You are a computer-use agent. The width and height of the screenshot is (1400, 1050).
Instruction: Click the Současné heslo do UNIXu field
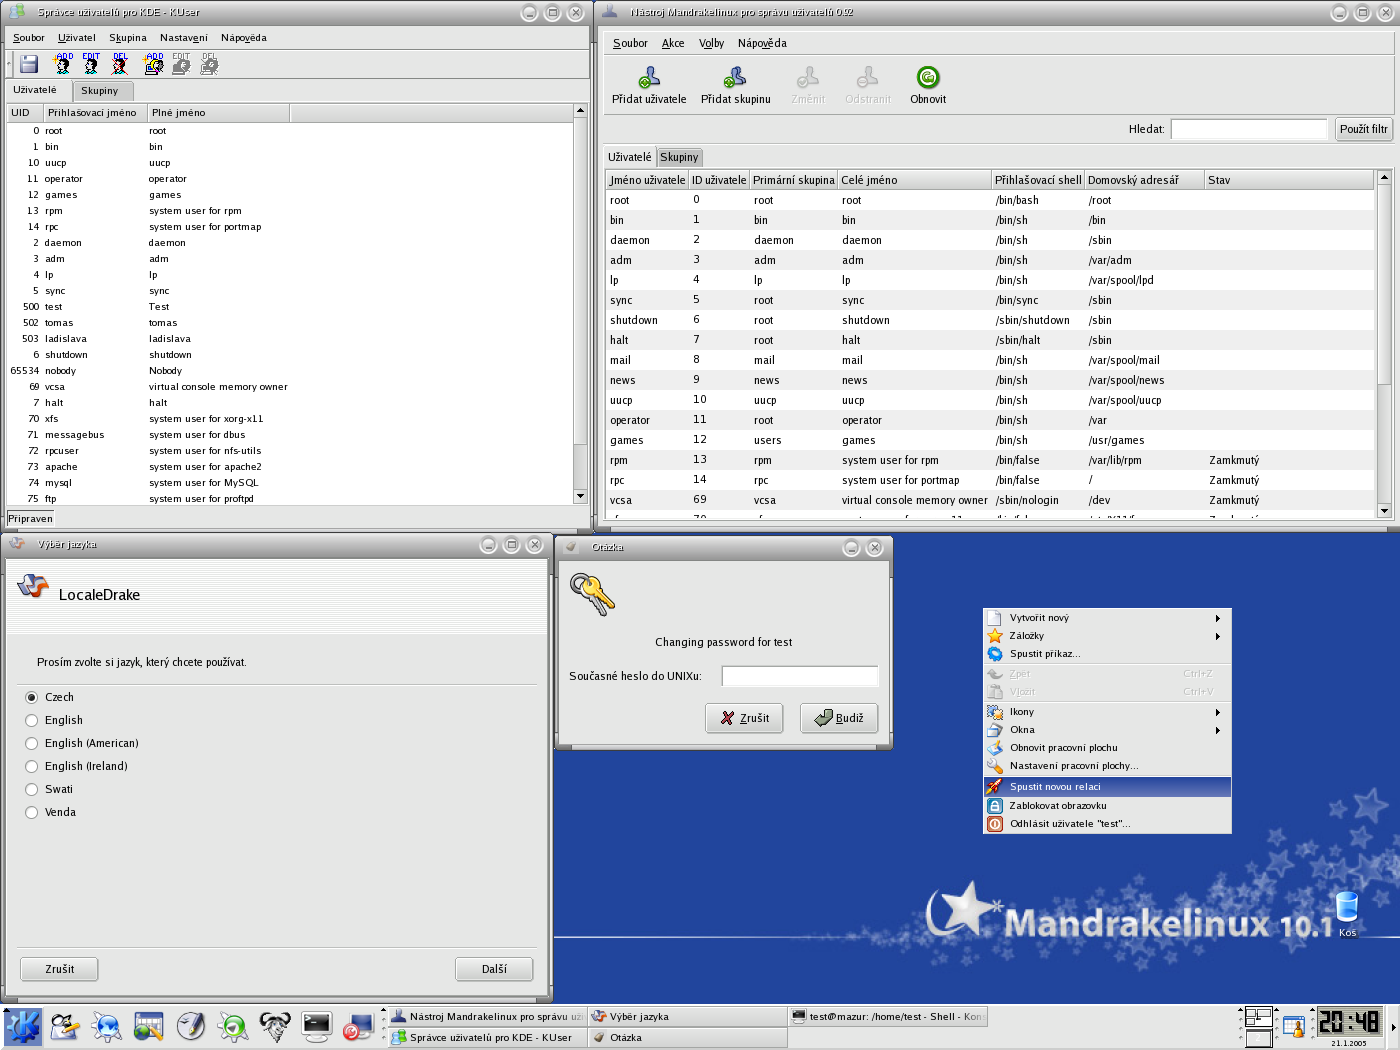click(x=800, y=676)
